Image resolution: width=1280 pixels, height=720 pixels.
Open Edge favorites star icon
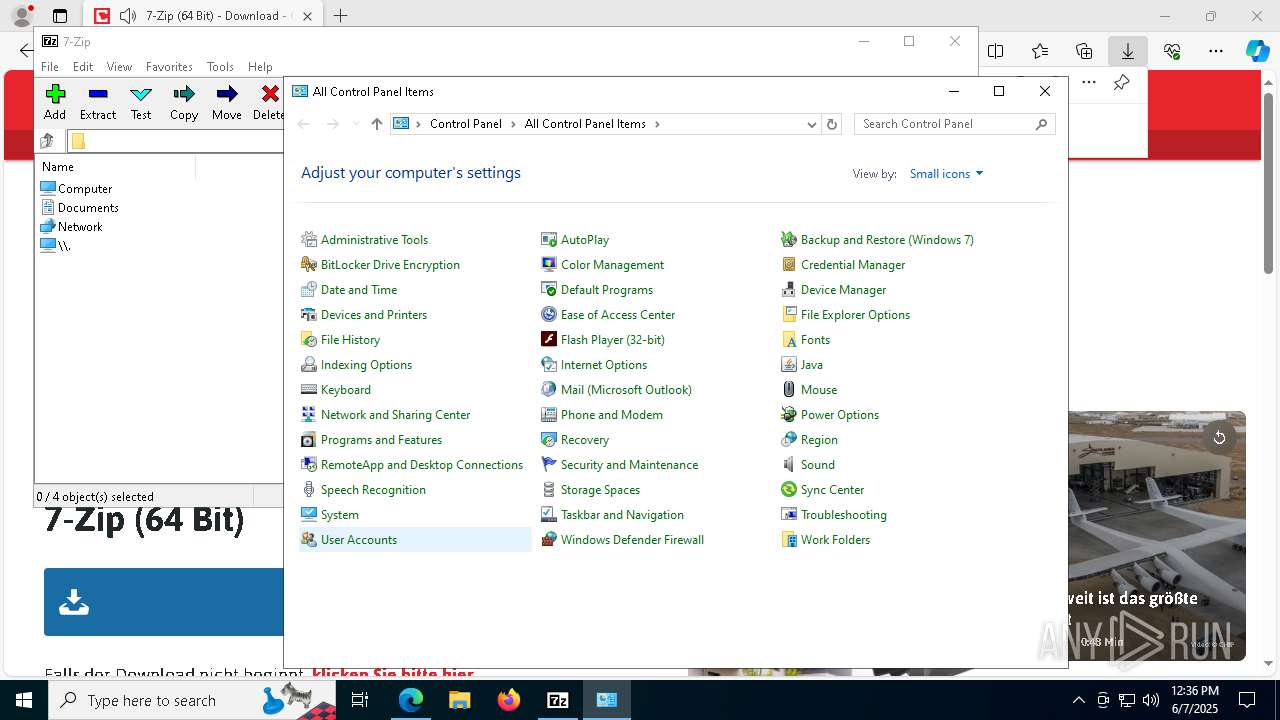pyautogui.click(x=1040, y=51)
